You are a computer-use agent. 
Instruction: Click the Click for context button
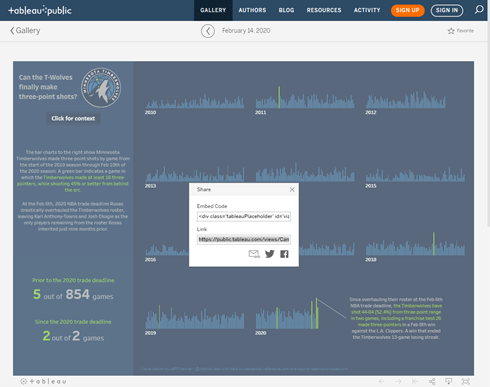click(x=73, y=118)
